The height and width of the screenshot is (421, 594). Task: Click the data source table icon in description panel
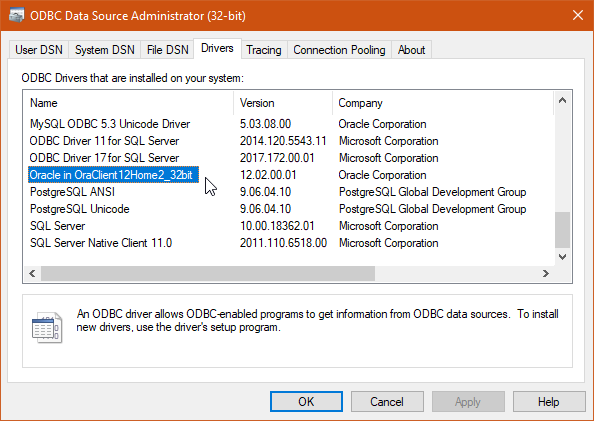tap(47, 327)
